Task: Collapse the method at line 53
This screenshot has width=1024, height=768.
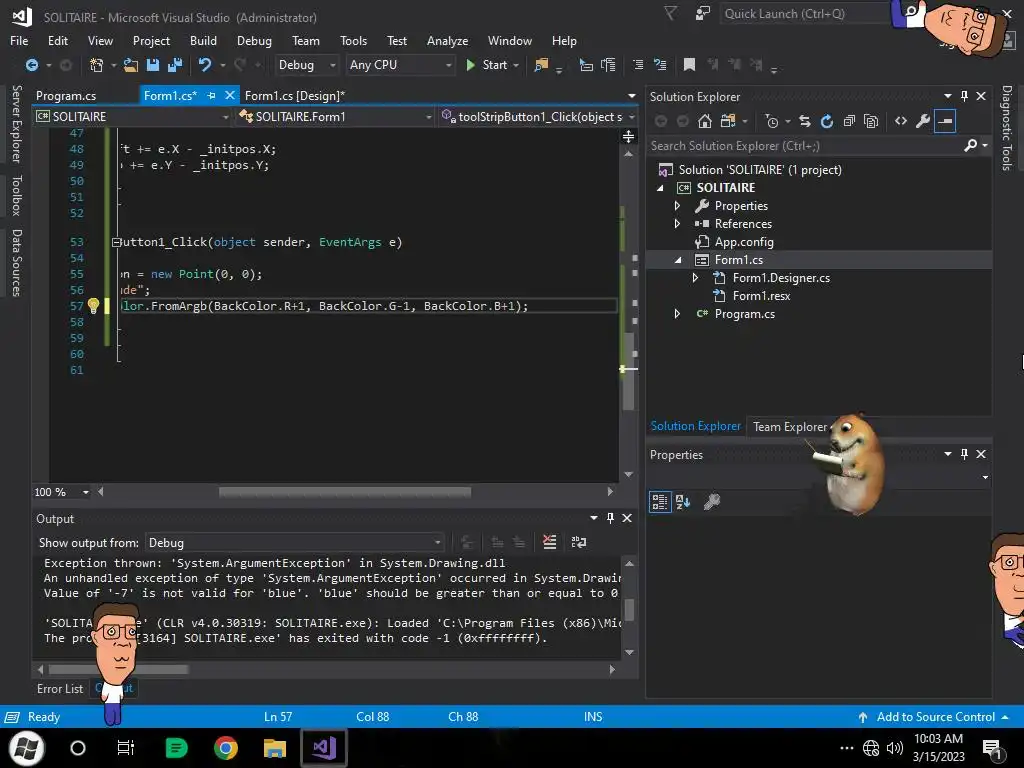Action: coord(116,242)
